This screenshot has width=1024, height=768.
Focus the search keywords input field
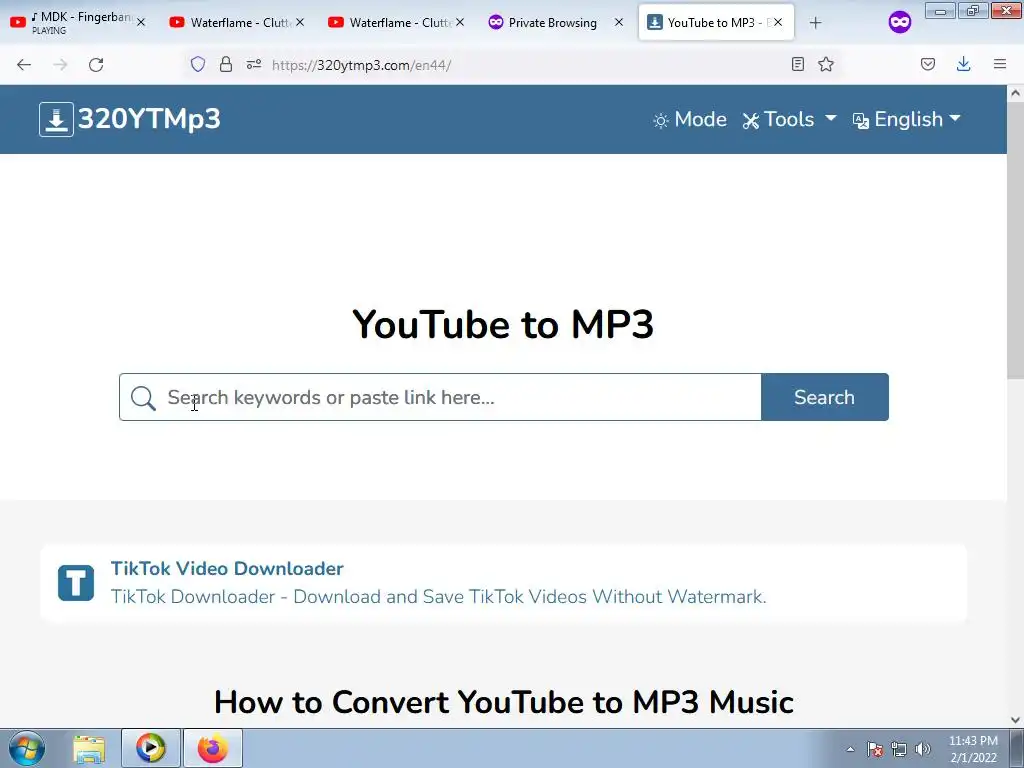pyautogui.click(x=440, y=397)
